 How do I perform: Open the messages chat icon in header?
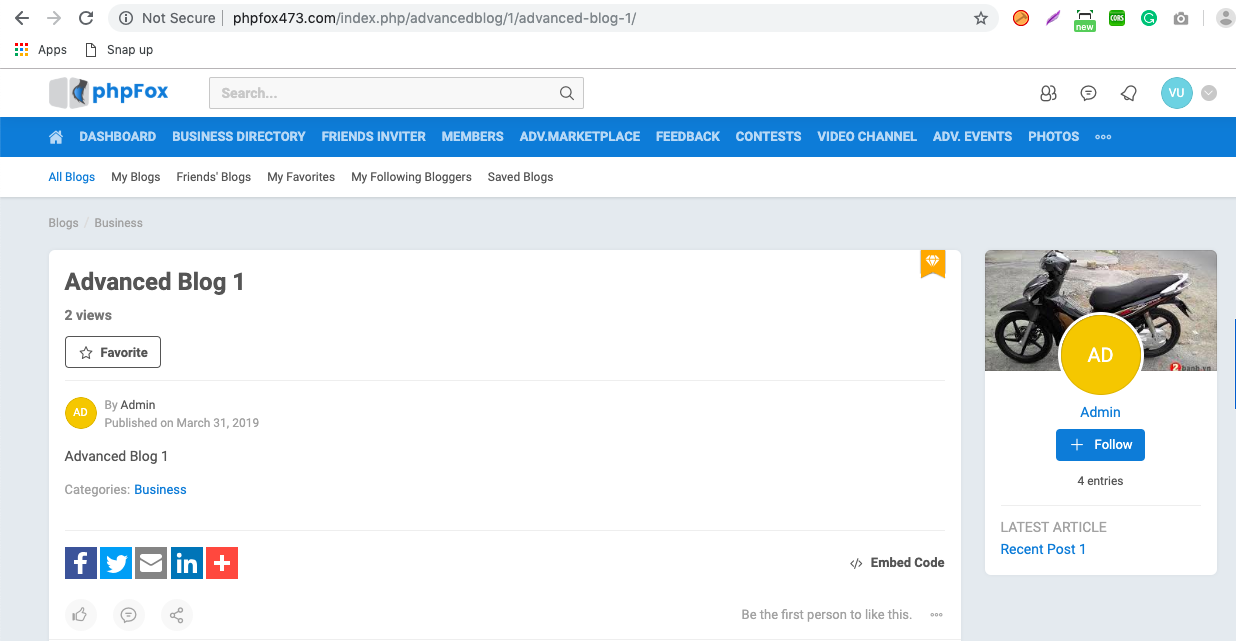point(1088,93)
